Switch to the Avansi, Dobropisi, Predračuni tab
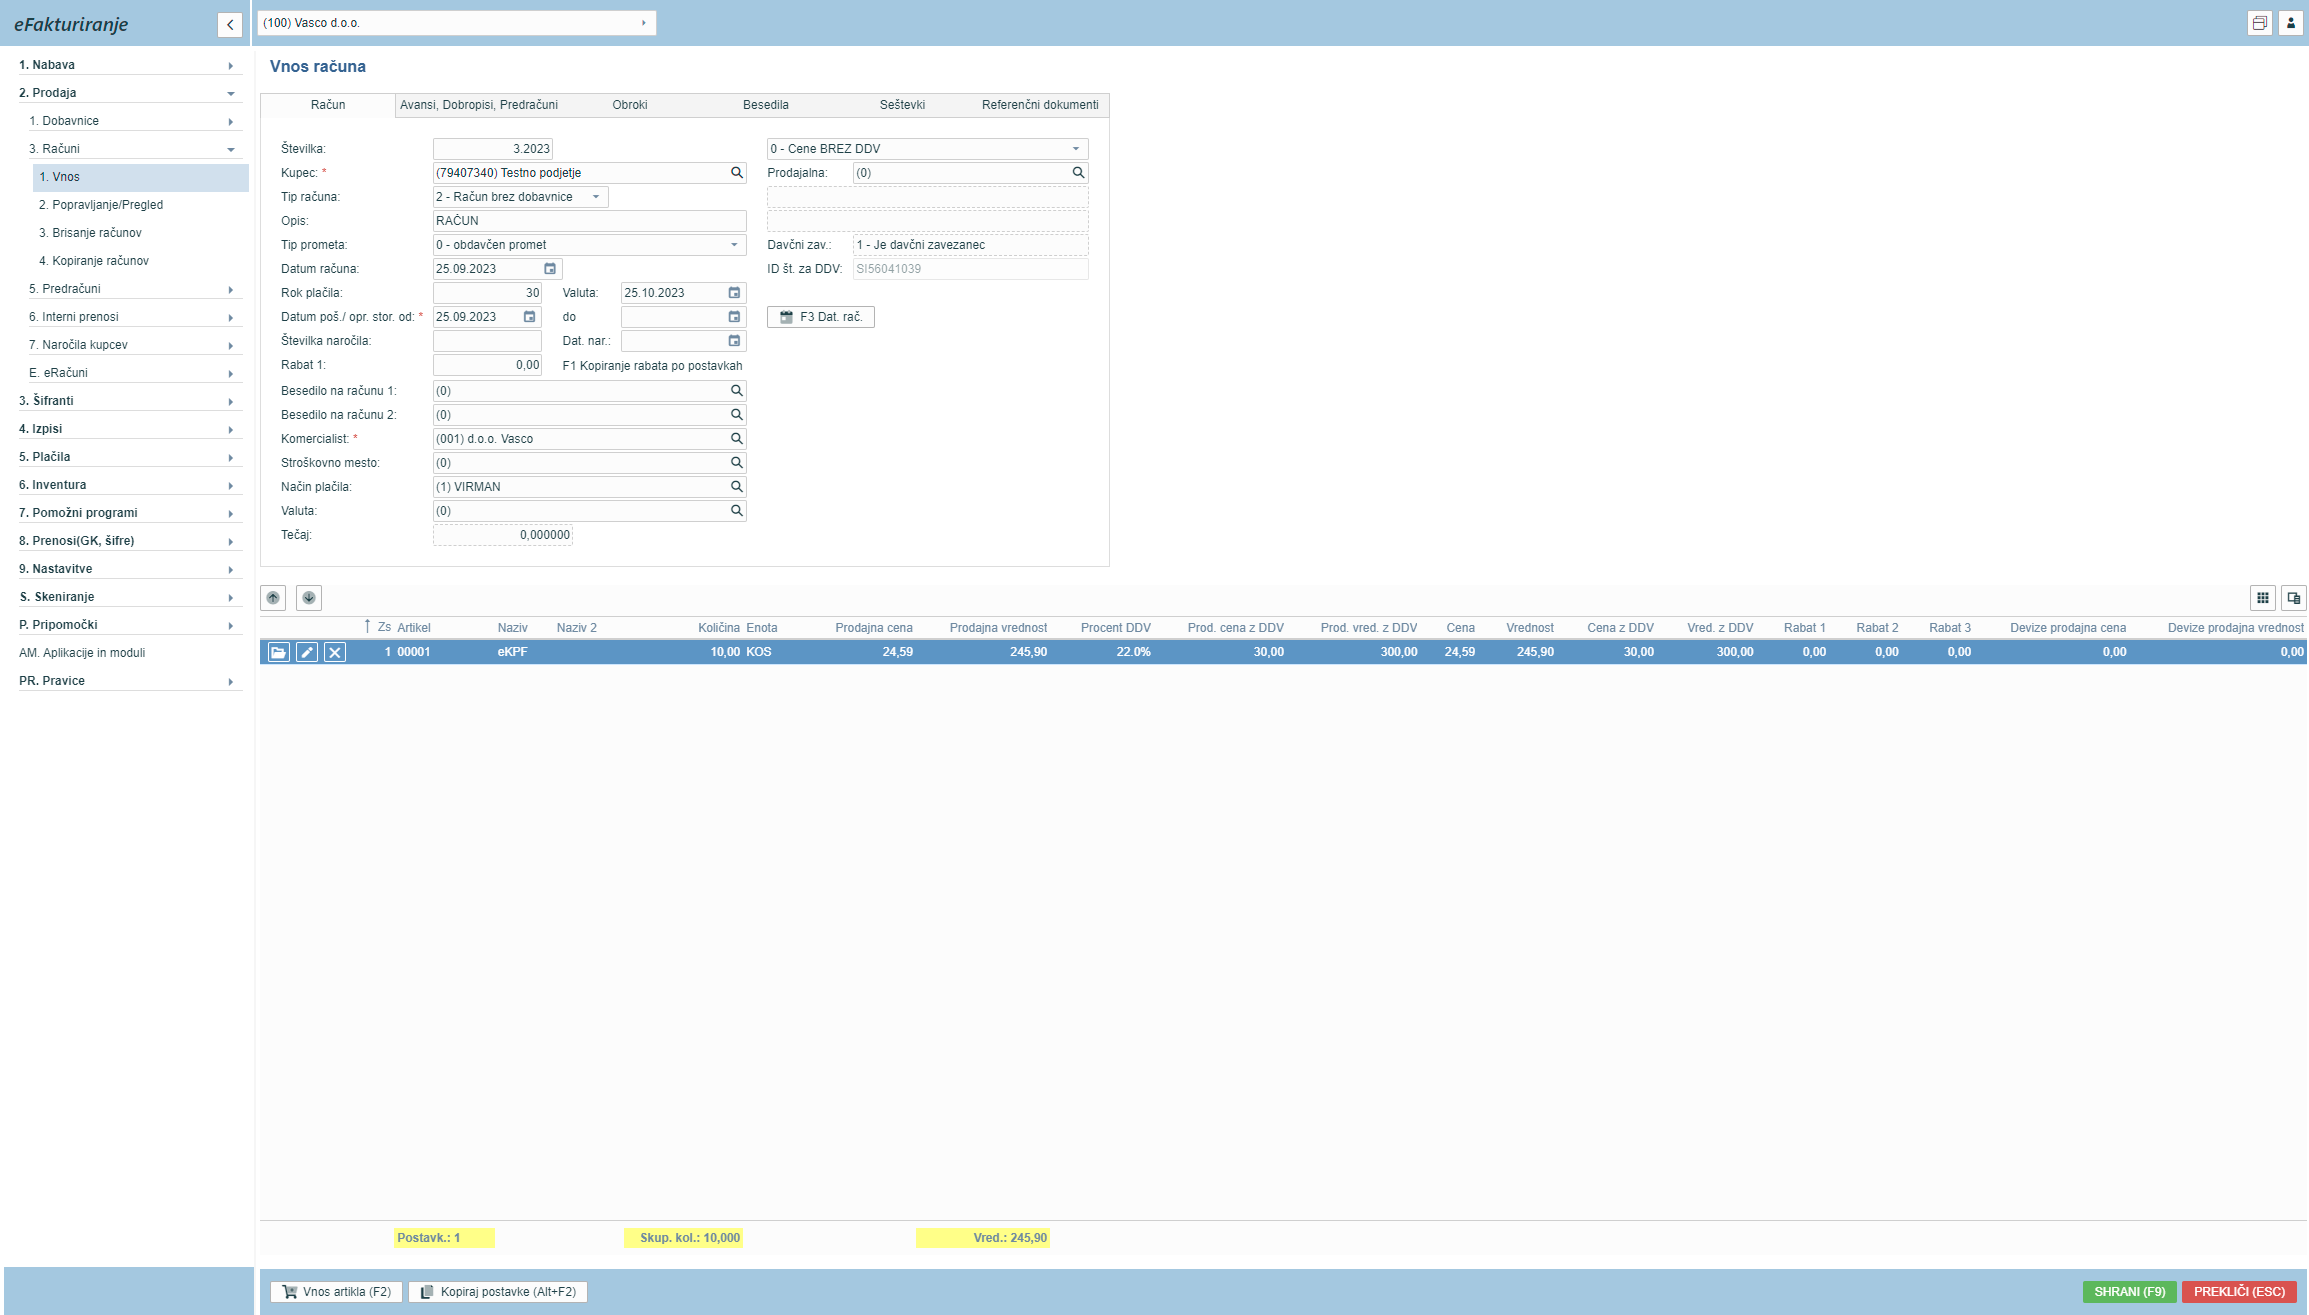Screen dimensions: 2309x1315 point(479,105)
